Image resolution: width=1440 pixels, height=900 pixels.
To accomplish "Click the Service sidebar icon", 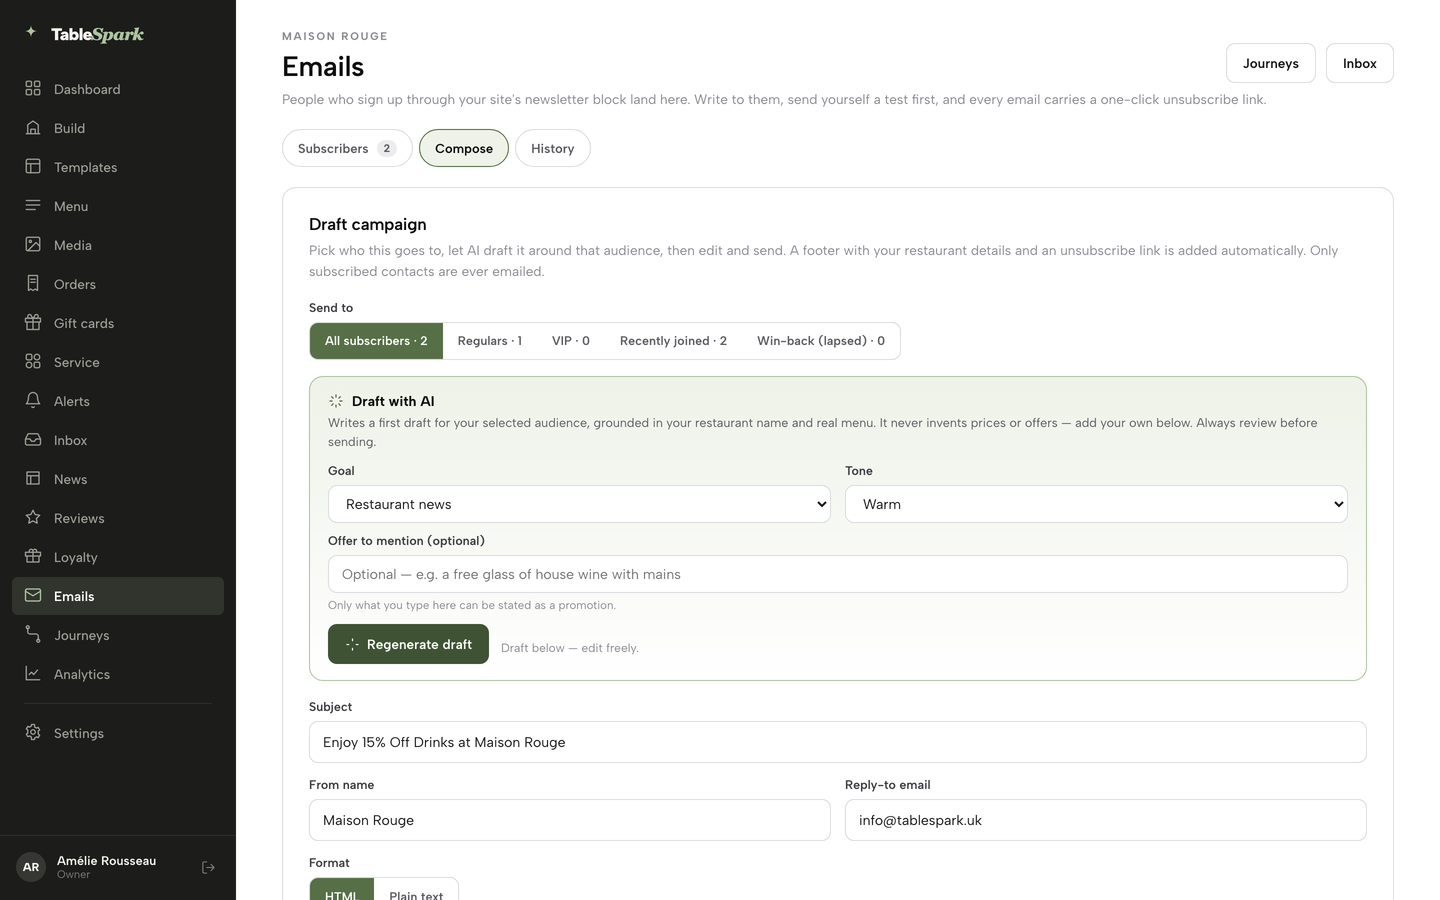I will click(33, 362).
